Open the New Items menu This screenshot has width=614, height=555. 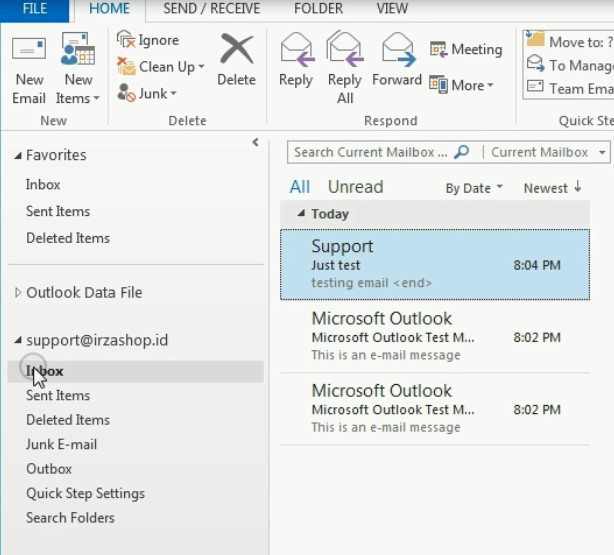pyautogui.click(x=78, y=70)
